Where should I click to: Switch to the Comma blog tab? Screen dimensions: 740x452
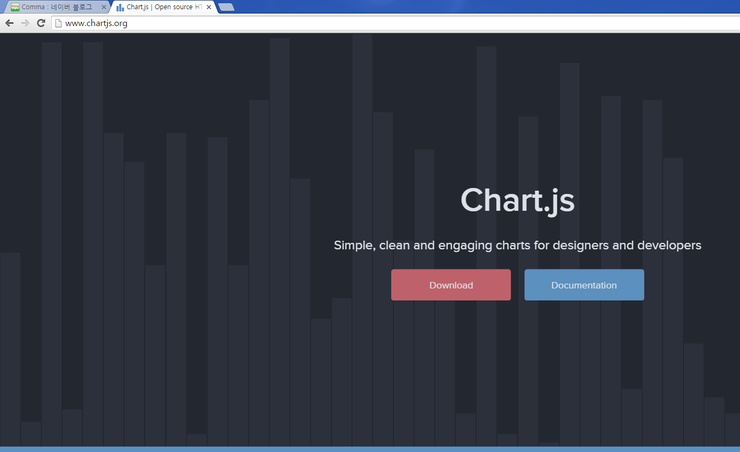click(57, 7)
